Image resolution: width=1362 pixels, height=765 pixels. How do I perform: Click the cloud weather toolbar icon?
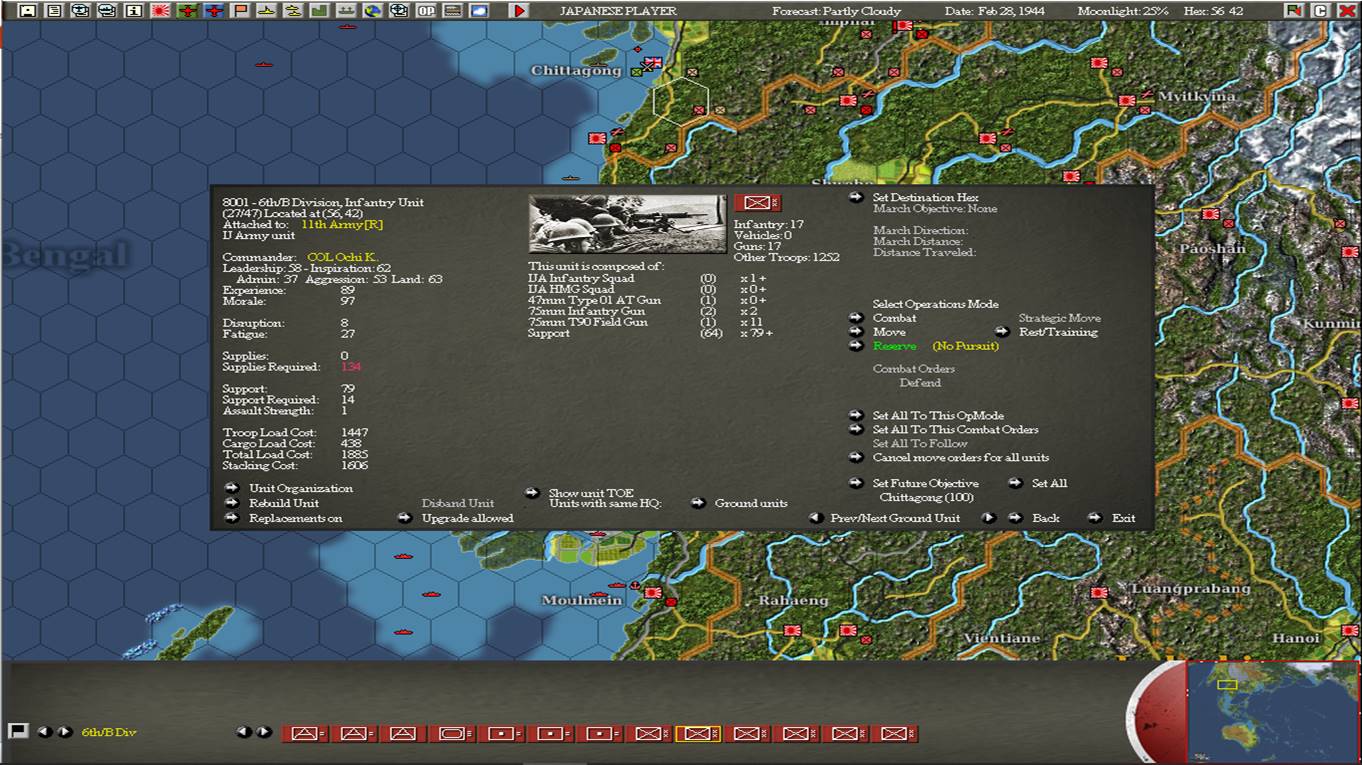[479, 11]
